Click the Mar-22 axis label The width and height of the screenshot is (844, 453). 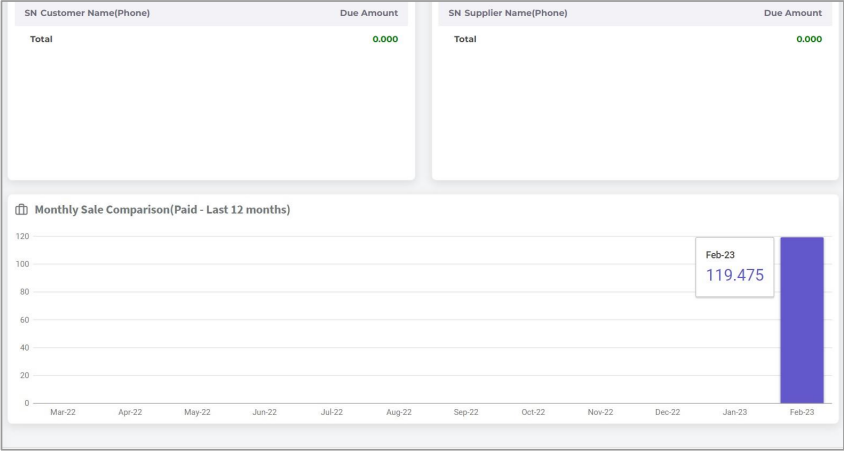[63, 412]
